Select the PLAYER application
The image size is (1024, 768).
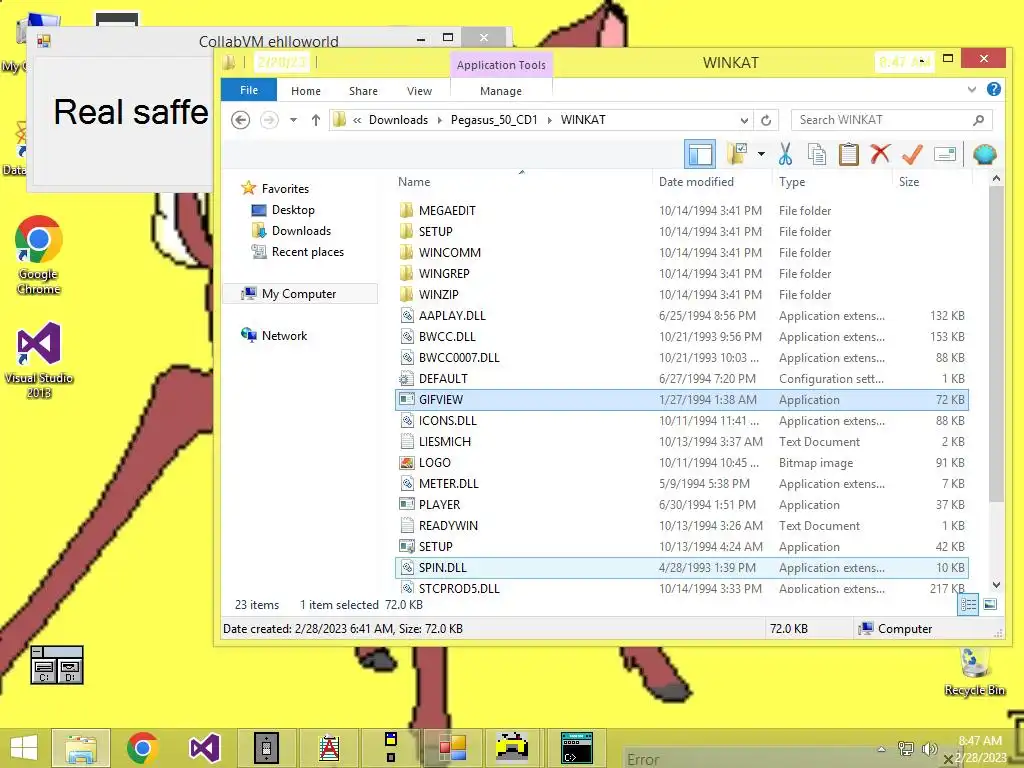[x=682, y=505]
